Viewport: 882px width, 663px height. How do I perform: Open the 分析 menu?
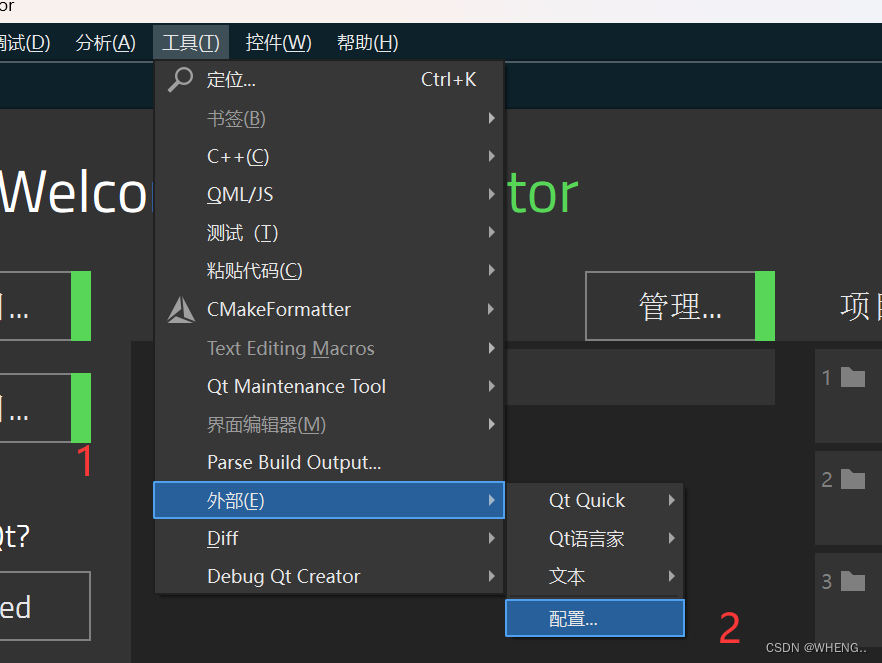pyautogui.click(x=105, y=42)
